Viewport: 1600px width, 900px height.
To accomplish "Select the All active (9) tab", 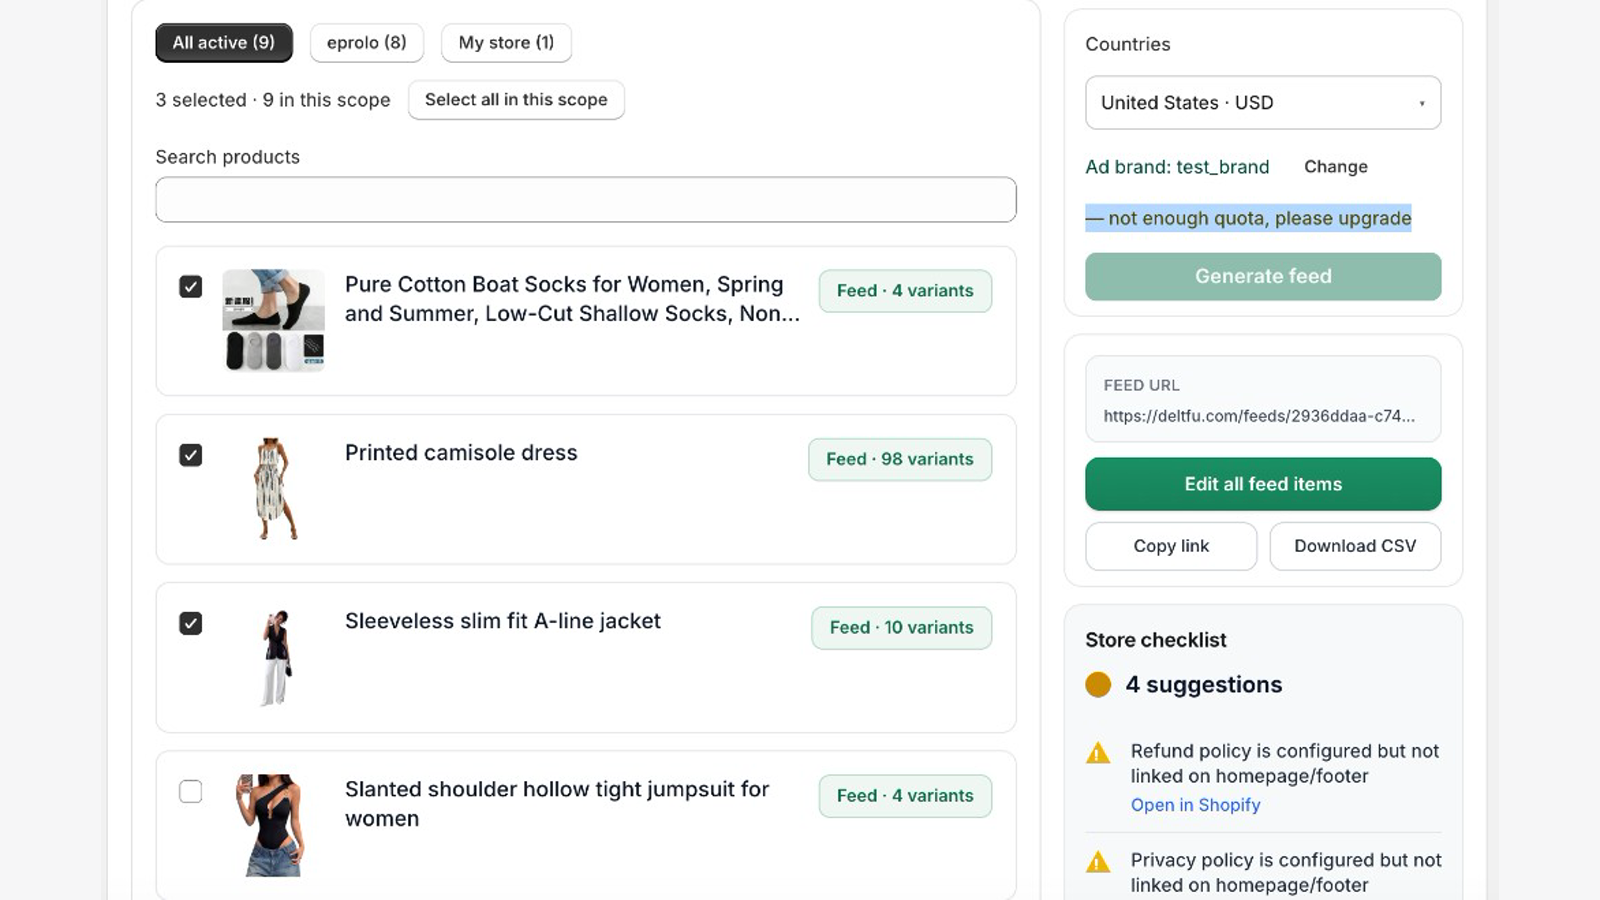I will coord(224,43).
